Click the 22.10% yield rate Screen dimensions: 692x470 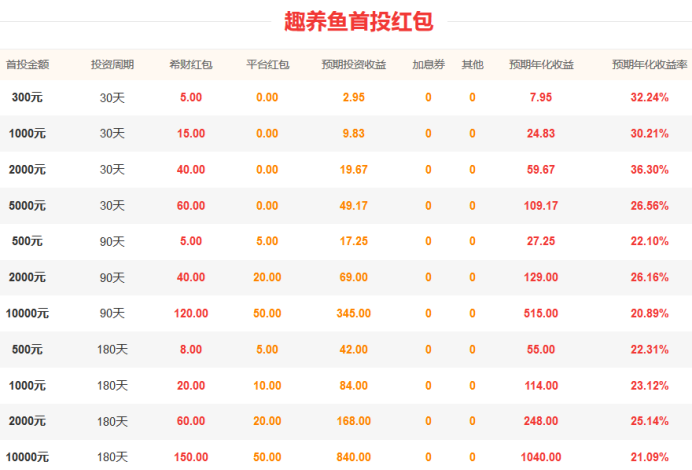650,241
